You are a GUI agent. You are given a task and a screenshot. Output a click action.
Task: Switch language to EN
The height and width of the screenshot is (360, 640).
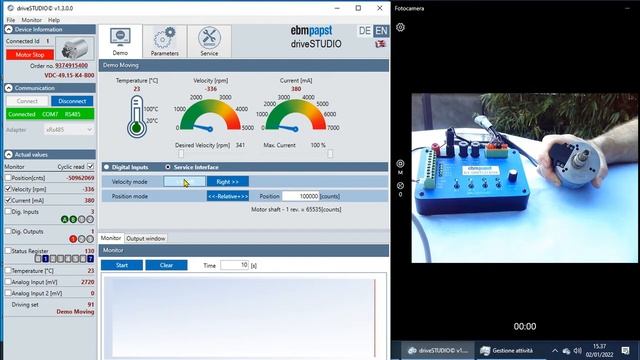[x=381, y=31]
